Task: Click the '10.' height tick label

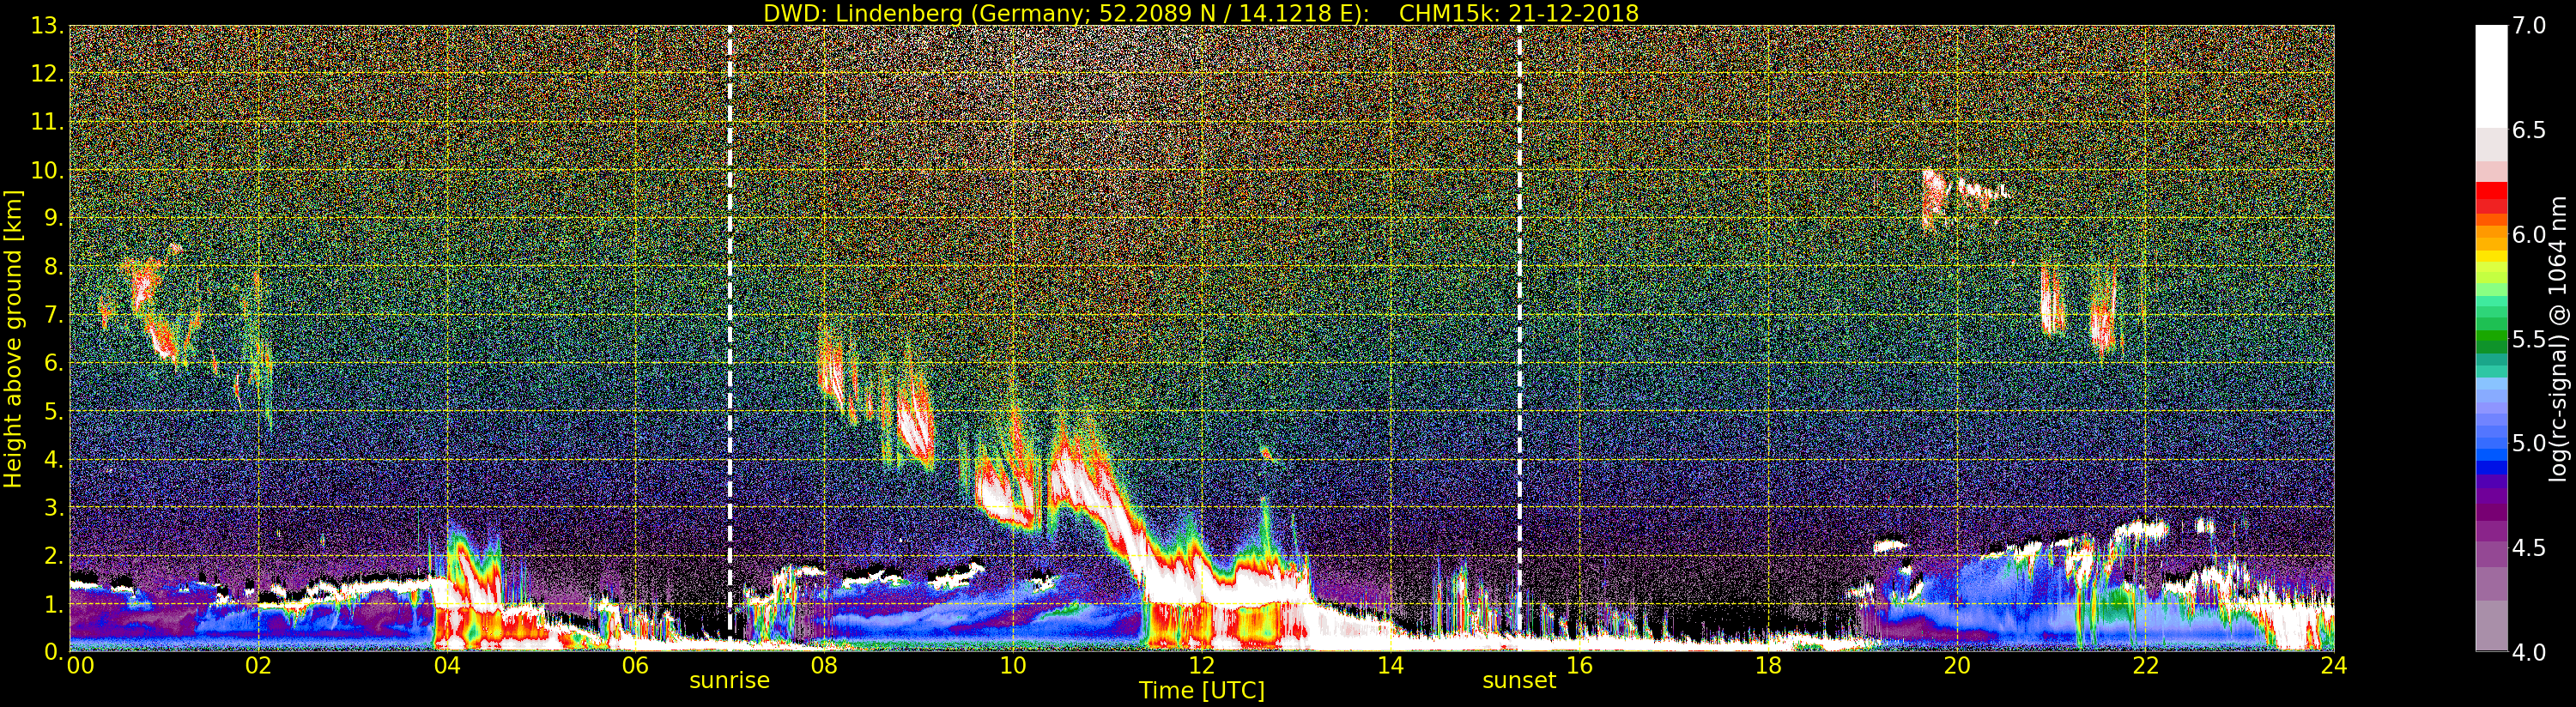Action: [x=47, y=170]
